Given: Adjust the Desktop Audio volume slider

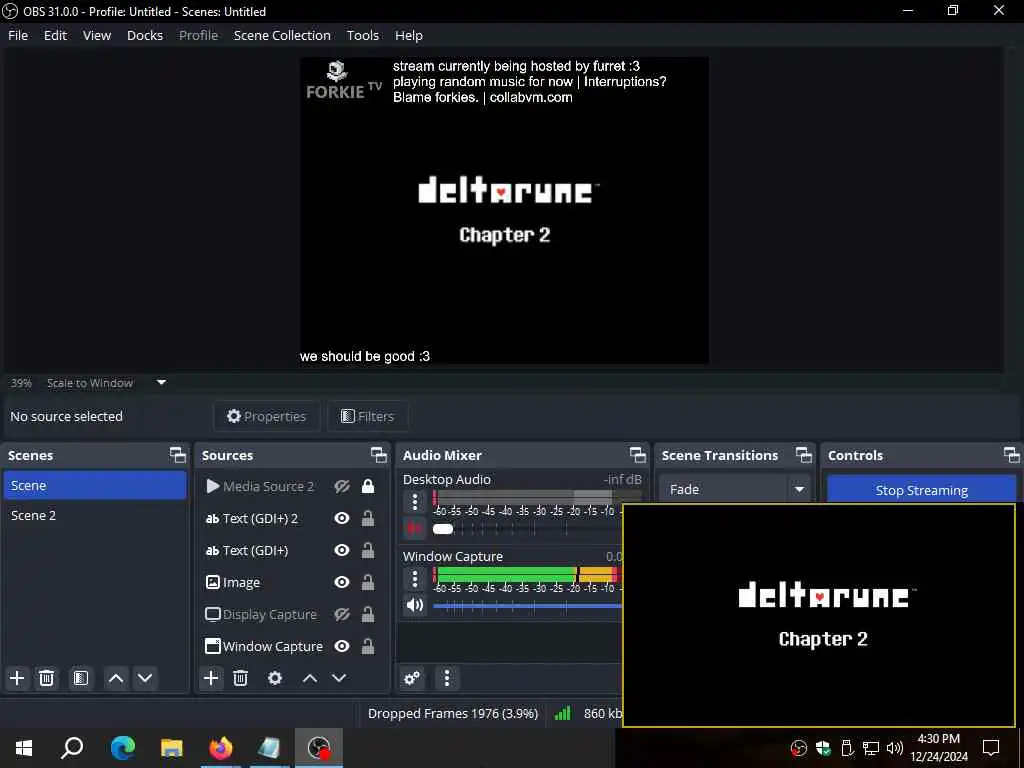Looking at the screenshot, I should tap(443, 529).
